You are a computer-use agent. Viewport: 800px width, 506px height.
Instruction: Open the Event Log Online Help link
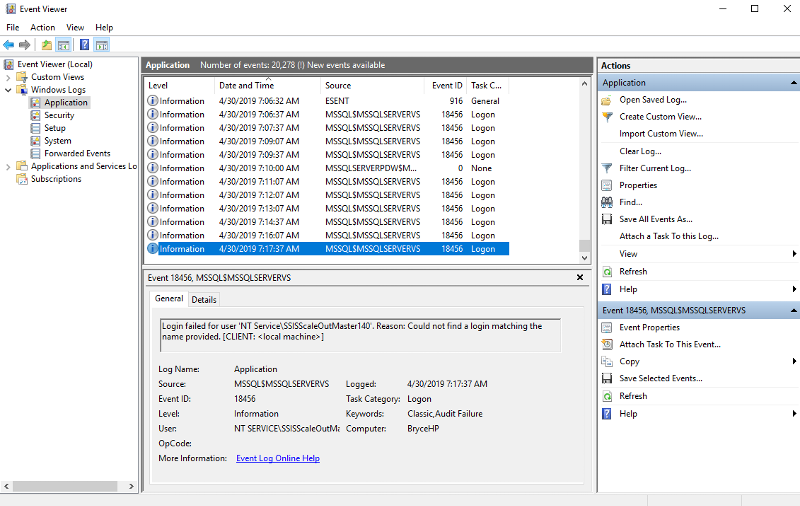277,458
